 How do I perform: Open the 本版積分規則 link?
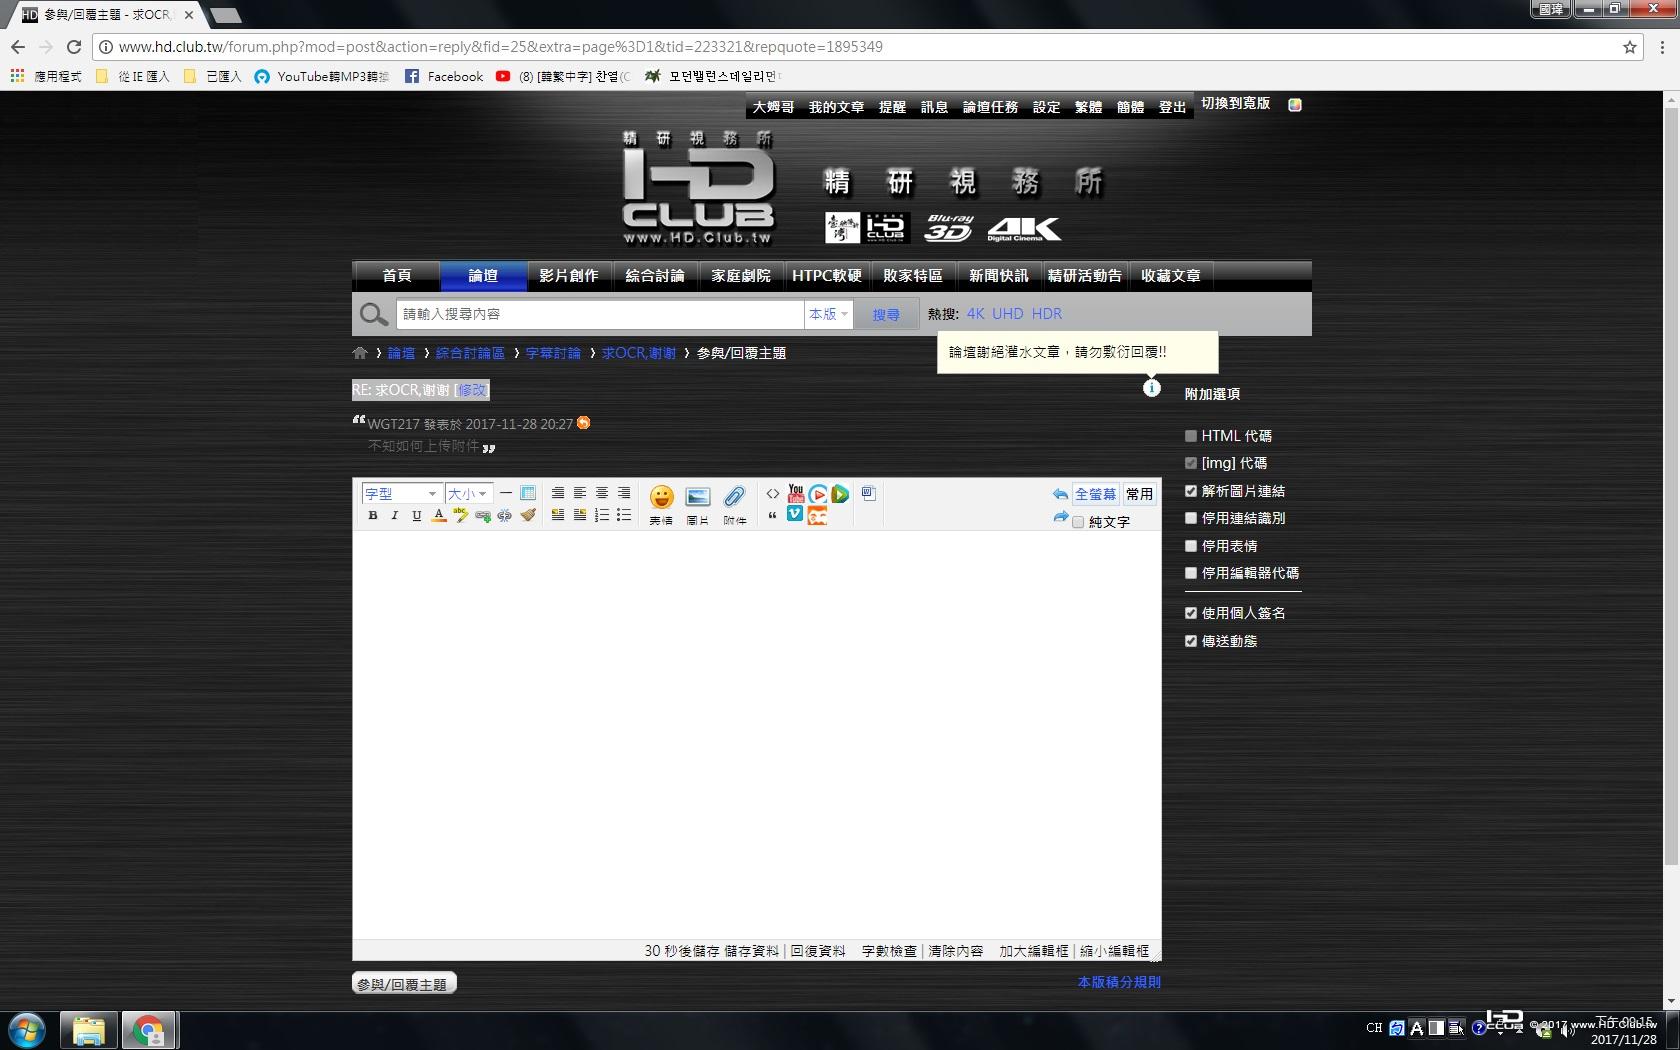coord(1119,982)
